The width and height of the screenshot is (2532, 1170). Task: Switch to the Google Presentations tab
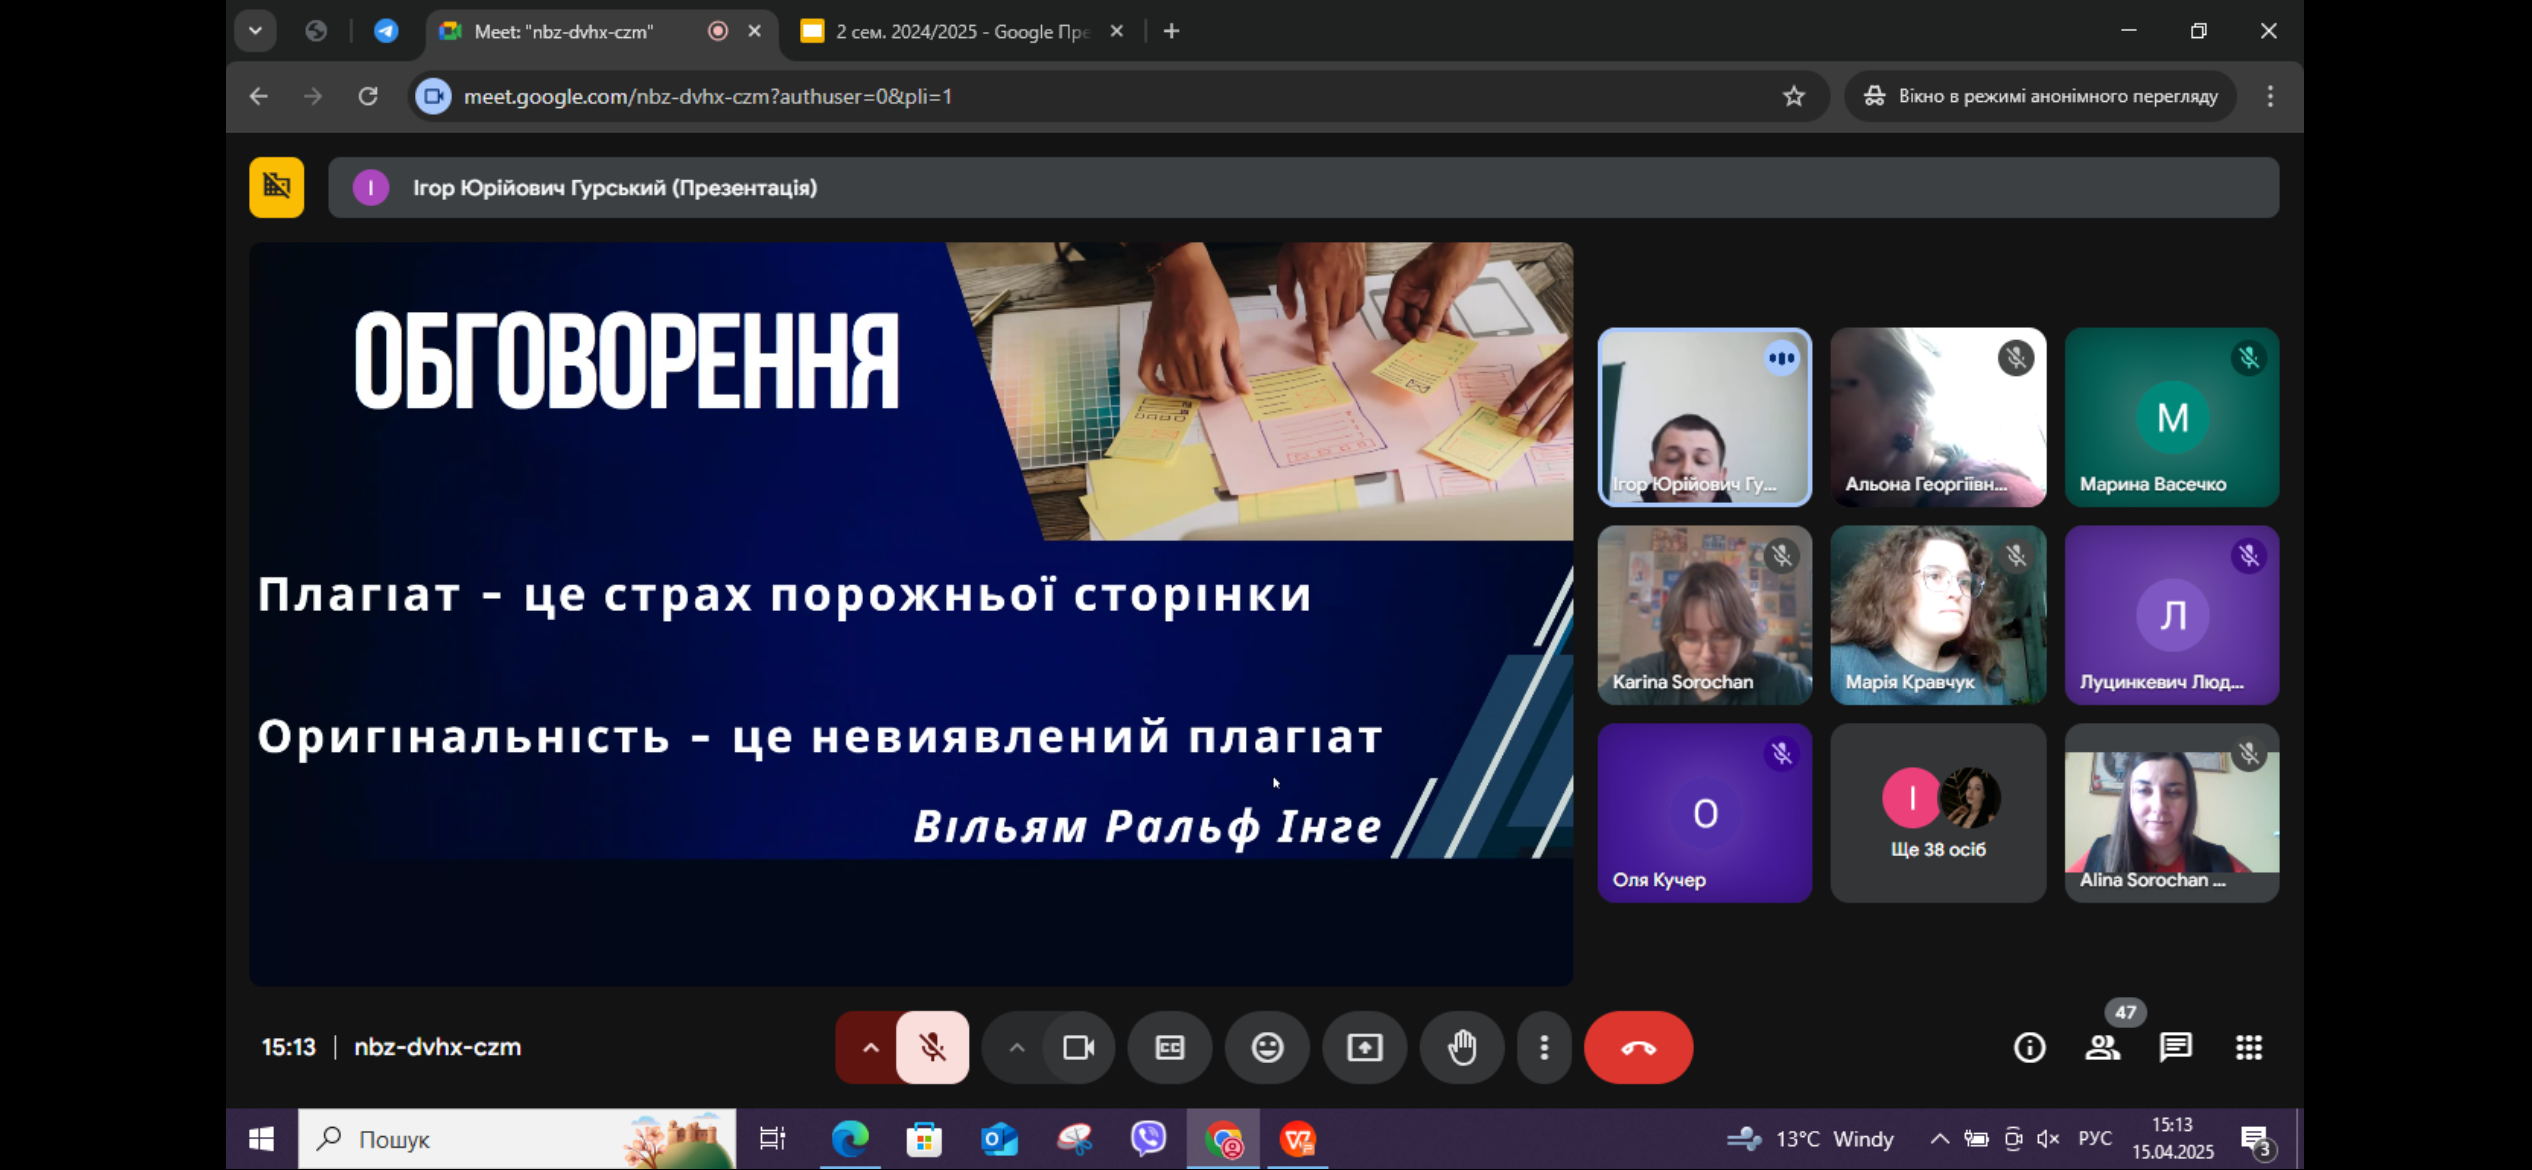click(x=960, y=31)
